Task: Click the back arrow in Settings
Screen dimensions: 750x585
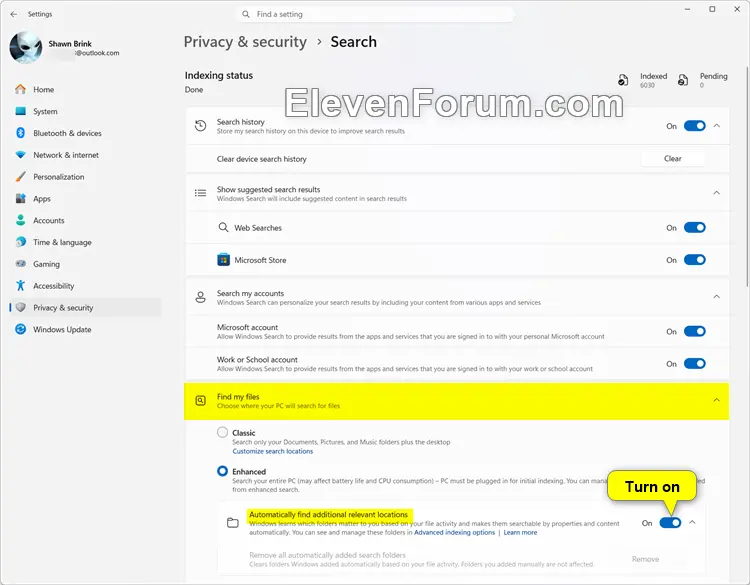Action: pyautogui.click(x=14, y=14)
